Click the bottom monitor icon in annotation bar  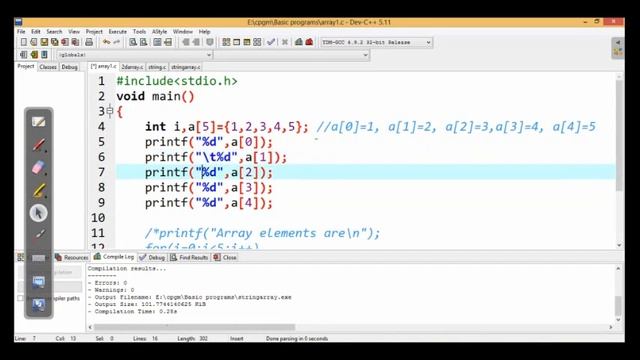(x=39, y=304)
